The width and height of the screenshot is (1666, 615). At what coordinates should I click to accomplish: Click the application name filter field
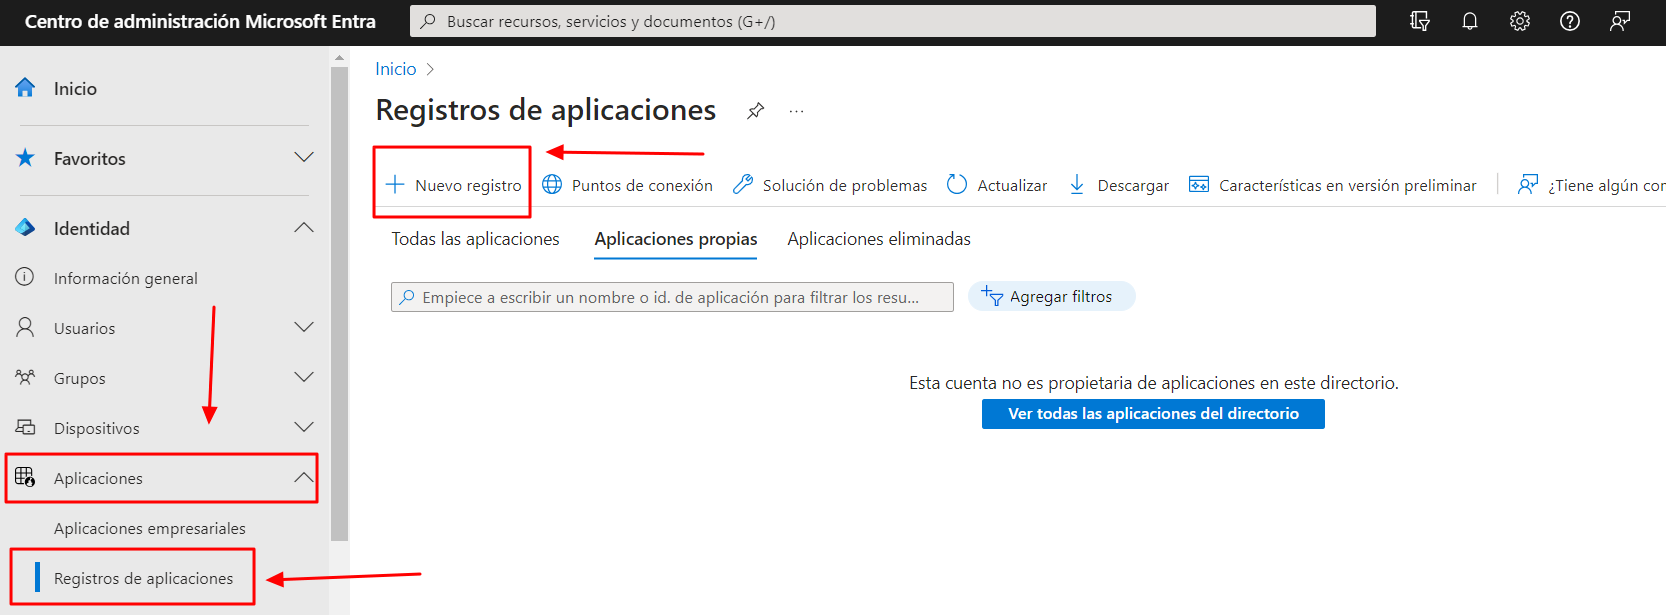(671, 297)
